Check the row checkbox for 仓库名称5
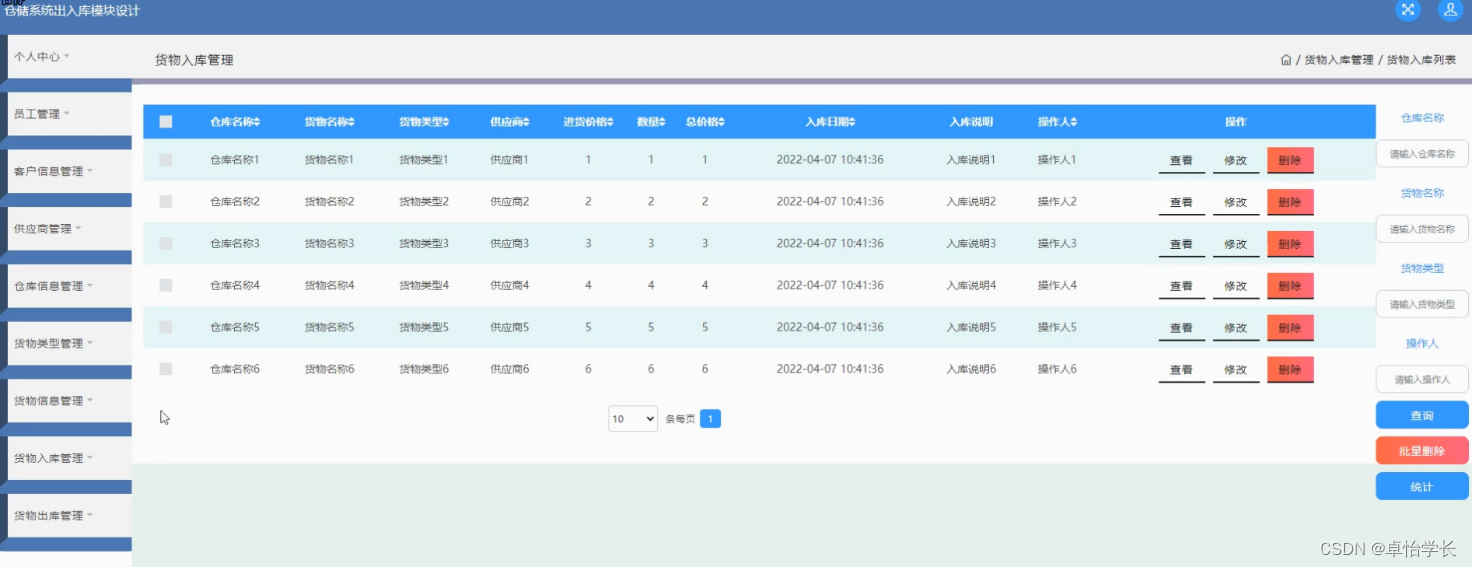This screenshot has height=567, width=1472. 166,327
